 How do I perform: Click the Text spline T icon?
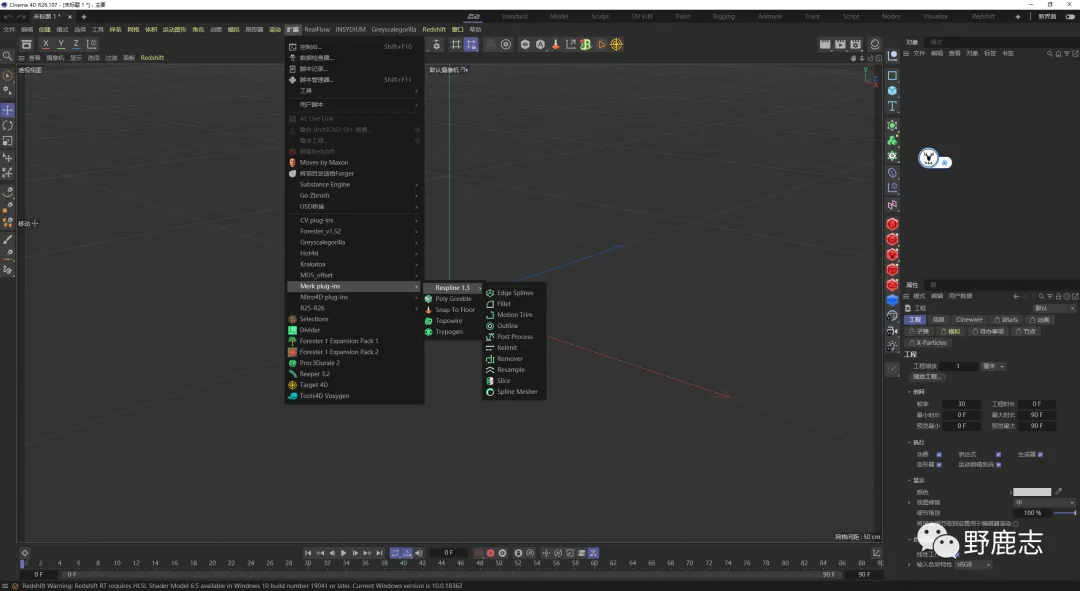(892, 106)
